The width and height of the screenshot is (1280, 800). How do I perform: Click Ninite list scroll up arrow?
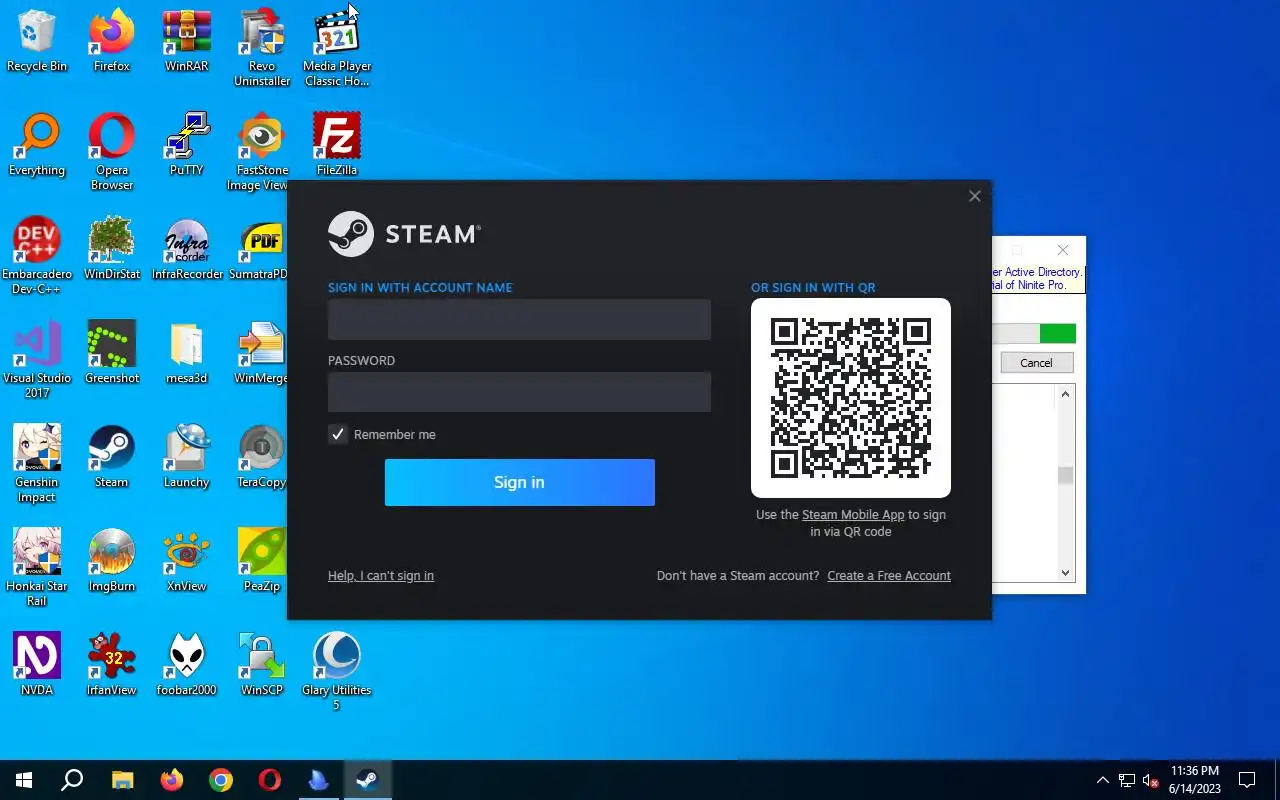click(x=1065, y=394)
